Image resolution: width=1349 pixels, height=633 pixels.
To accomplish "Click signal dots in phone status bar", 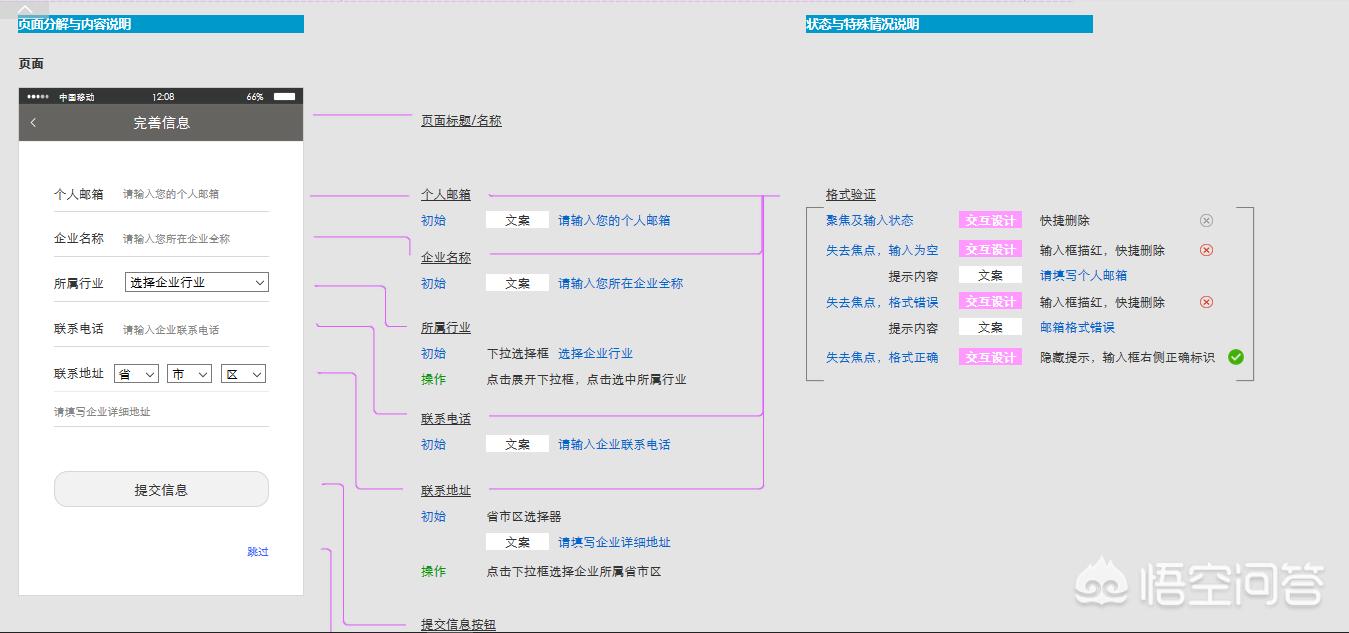I will pos(38,97).
